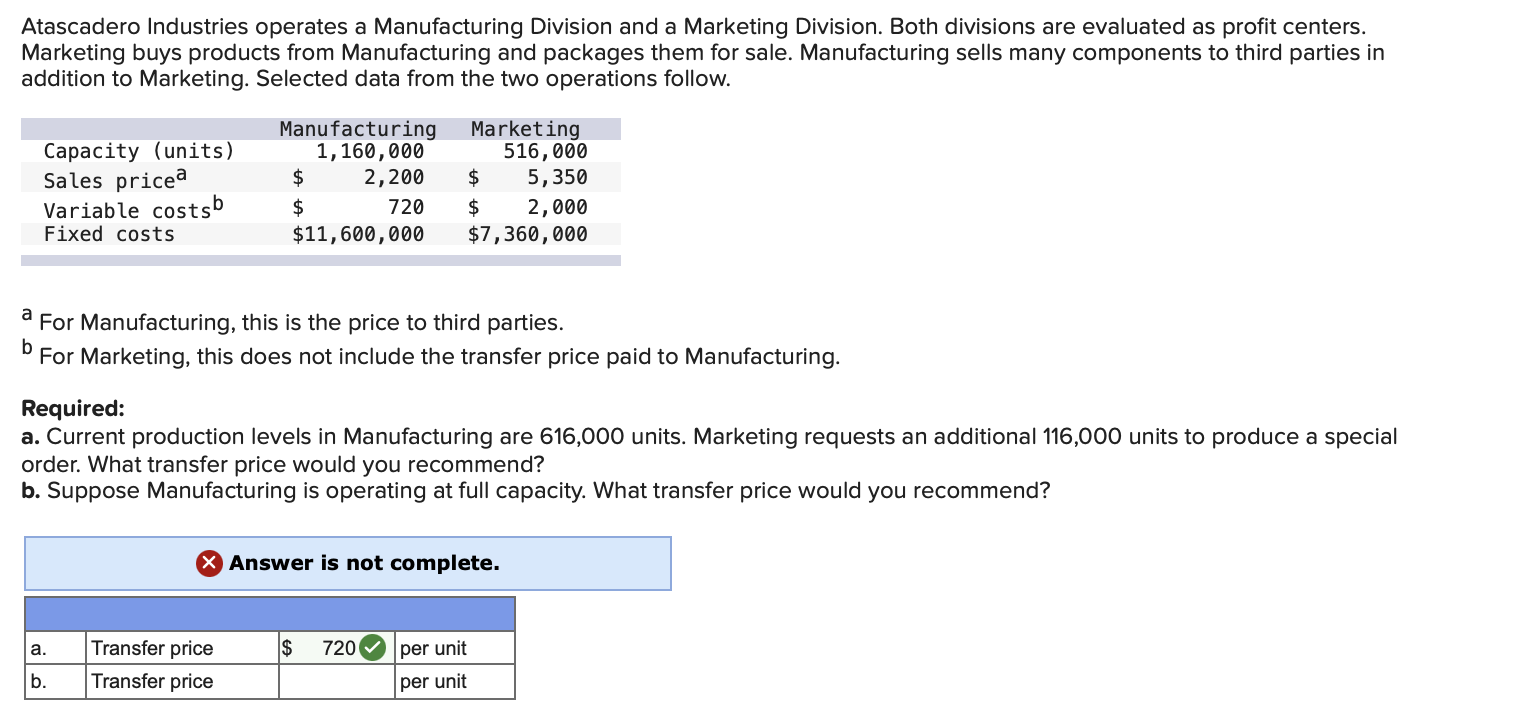Click the row label 'a.' in answer table
Viewport: 1520px width, 721px height.
tap(38, 649)
